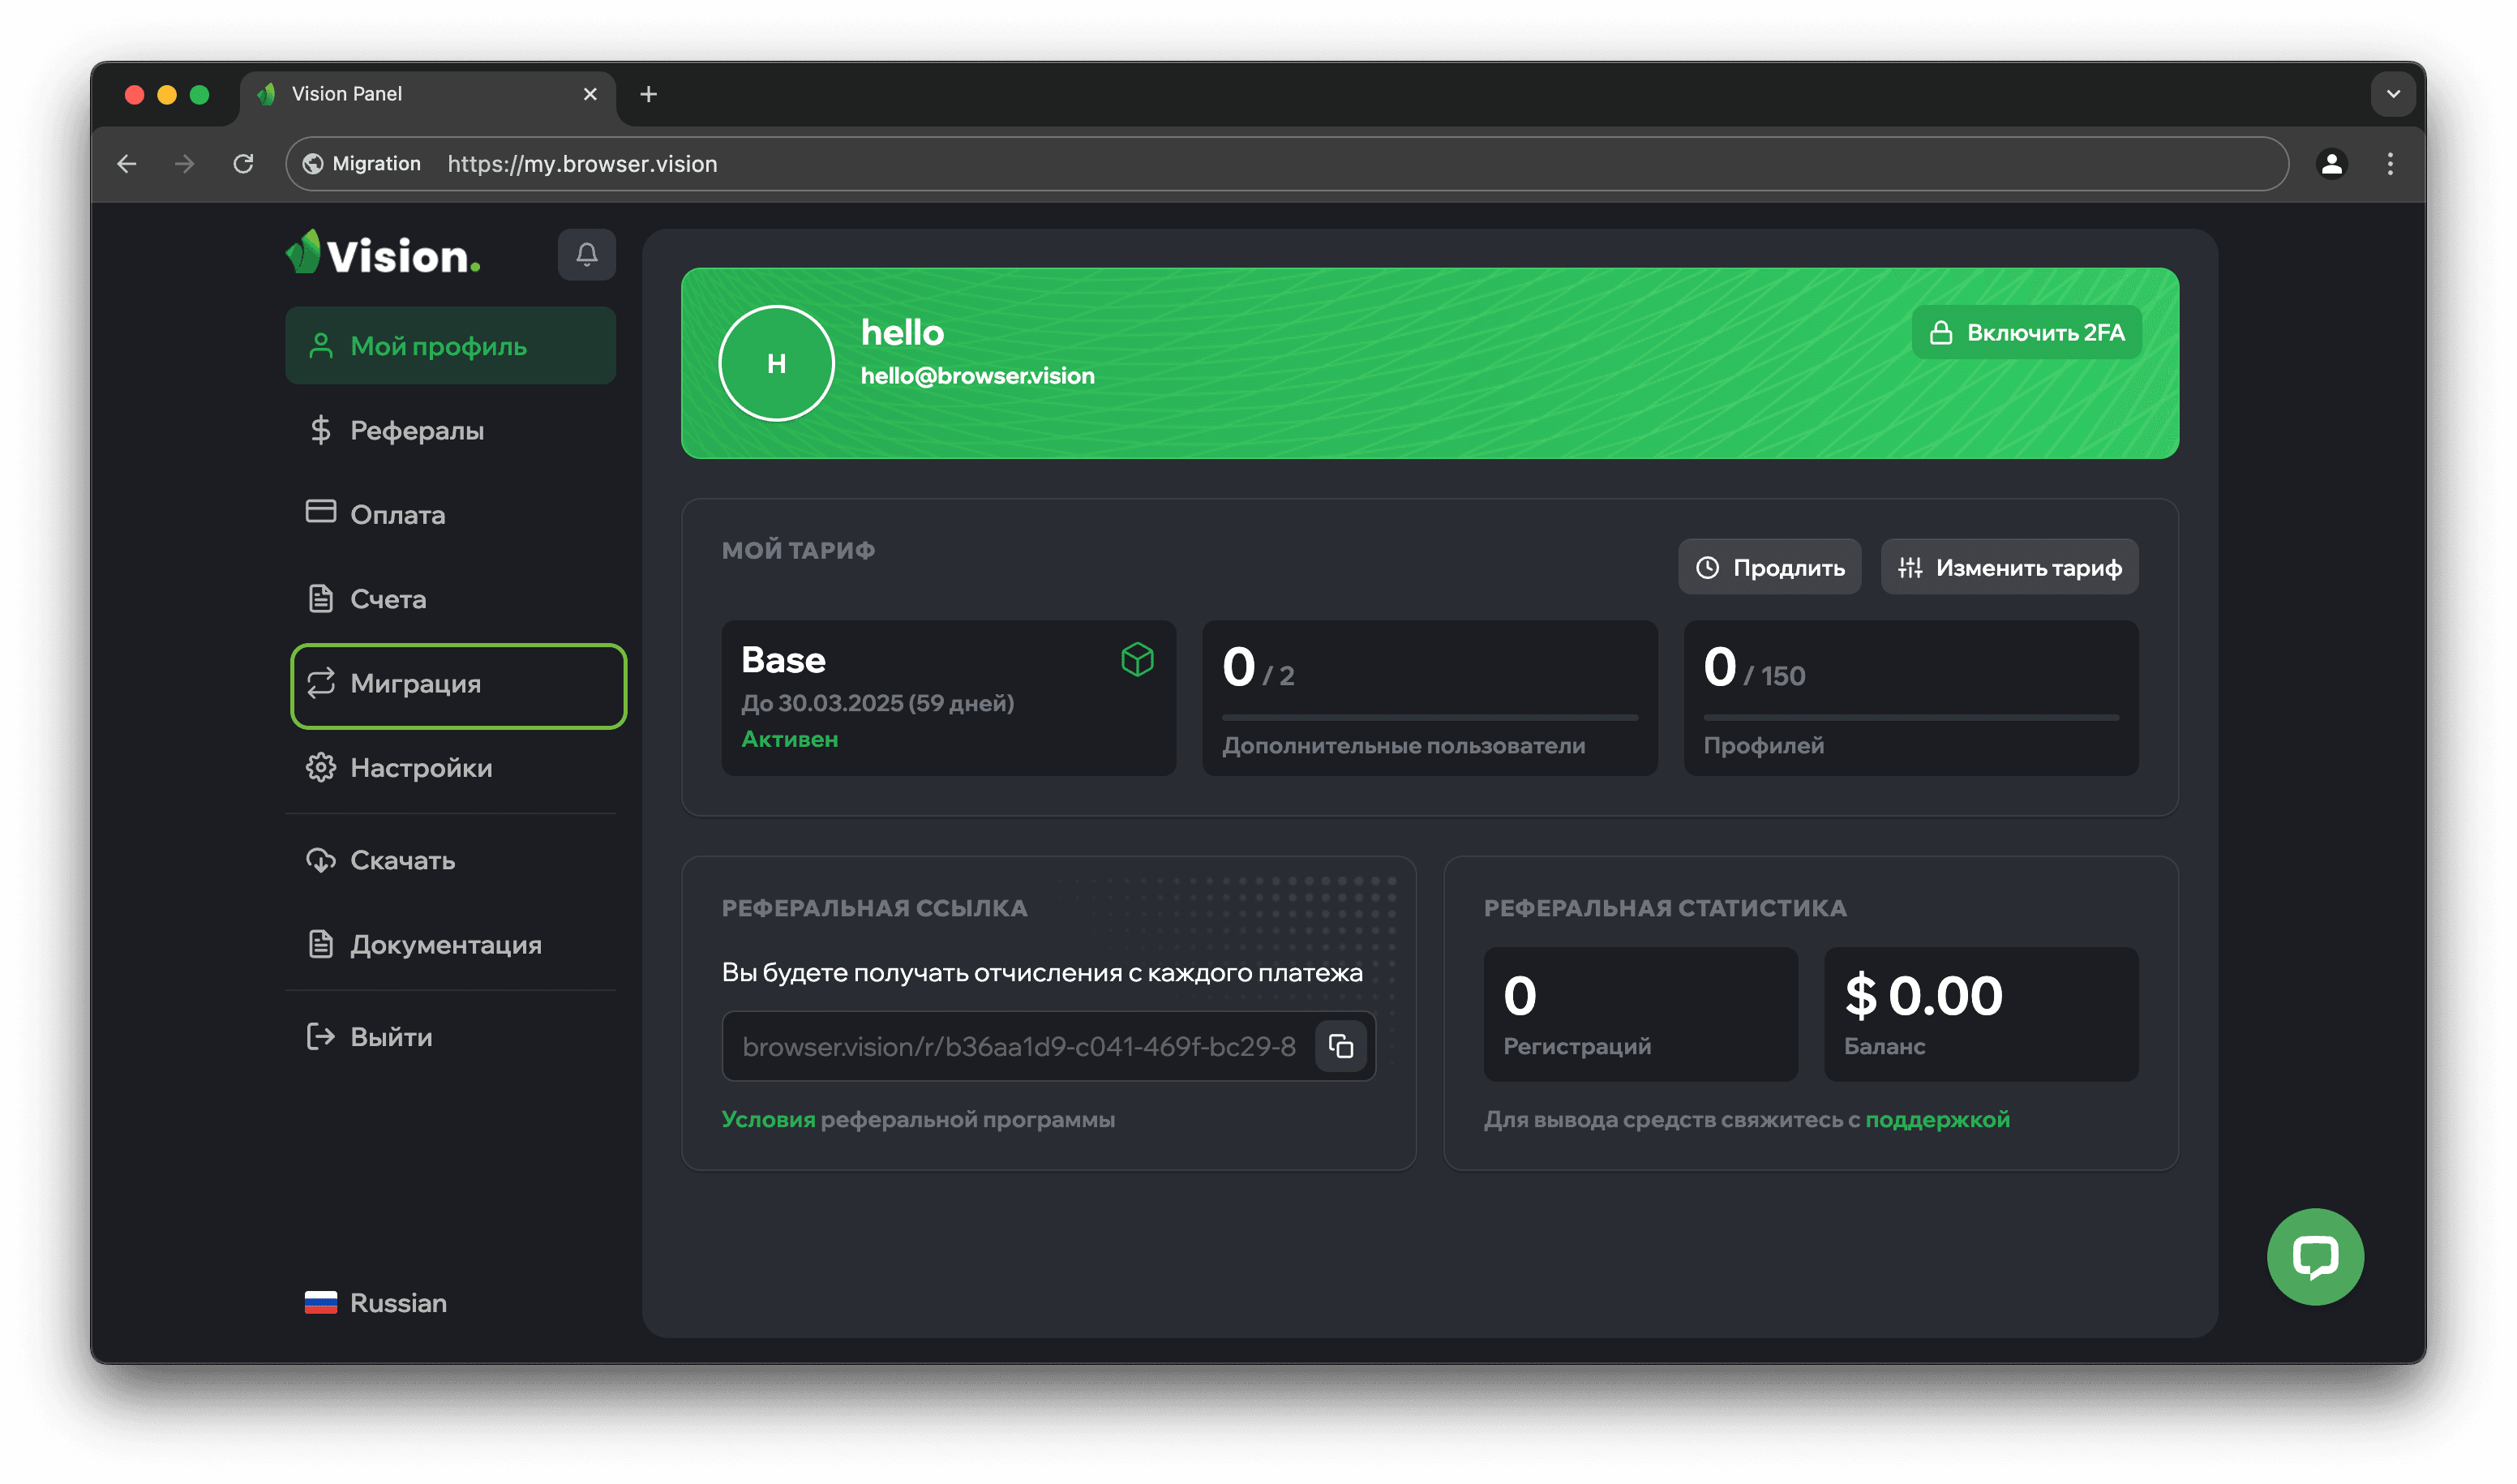Open the Оплата sidebar section
The height and width of the screenshot is (1484, 2517).
[397, 515]
